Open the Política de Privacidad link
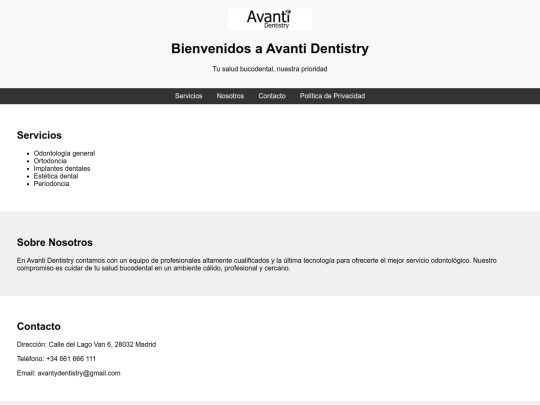The height and width of the screenshot is (405, 540). coord(332,96)
